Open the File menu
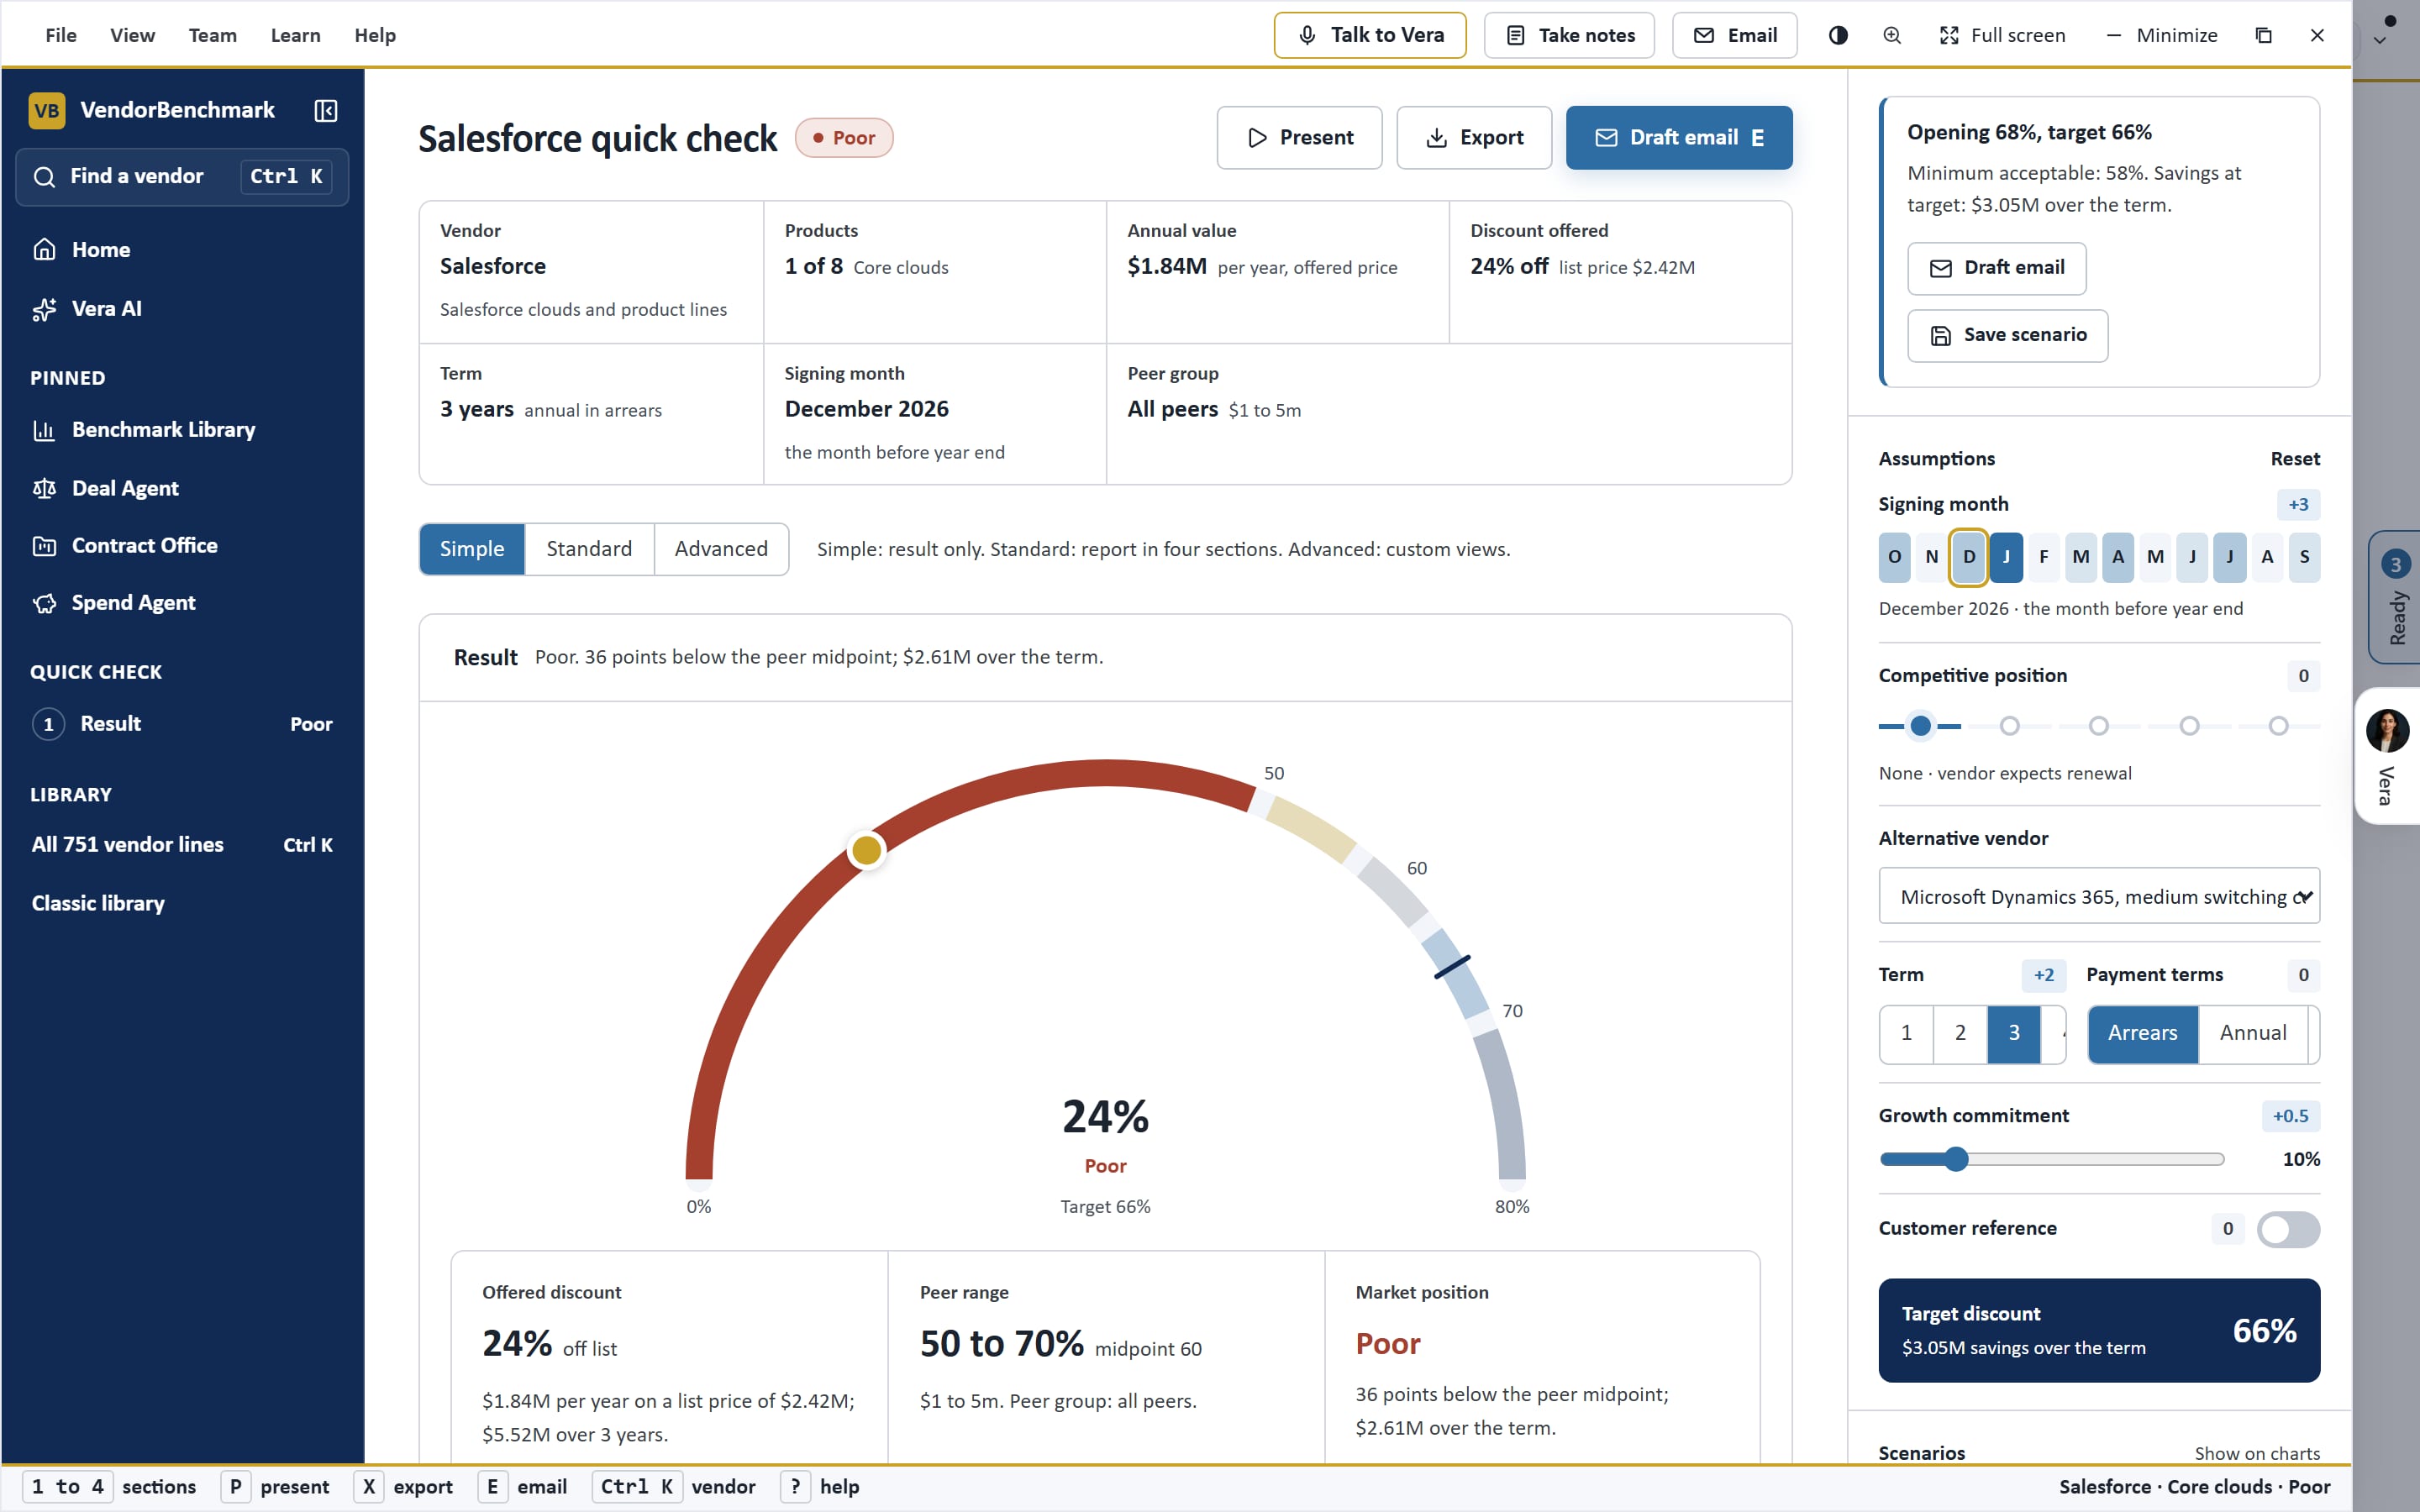The height and width of the screenshot is (1512, 2420). coord(61,35)
